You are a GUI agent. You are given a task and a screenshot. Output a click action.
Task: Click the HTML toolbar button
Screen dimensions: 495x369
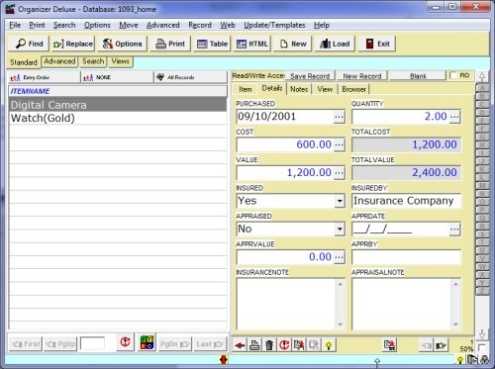coord(252,44)
